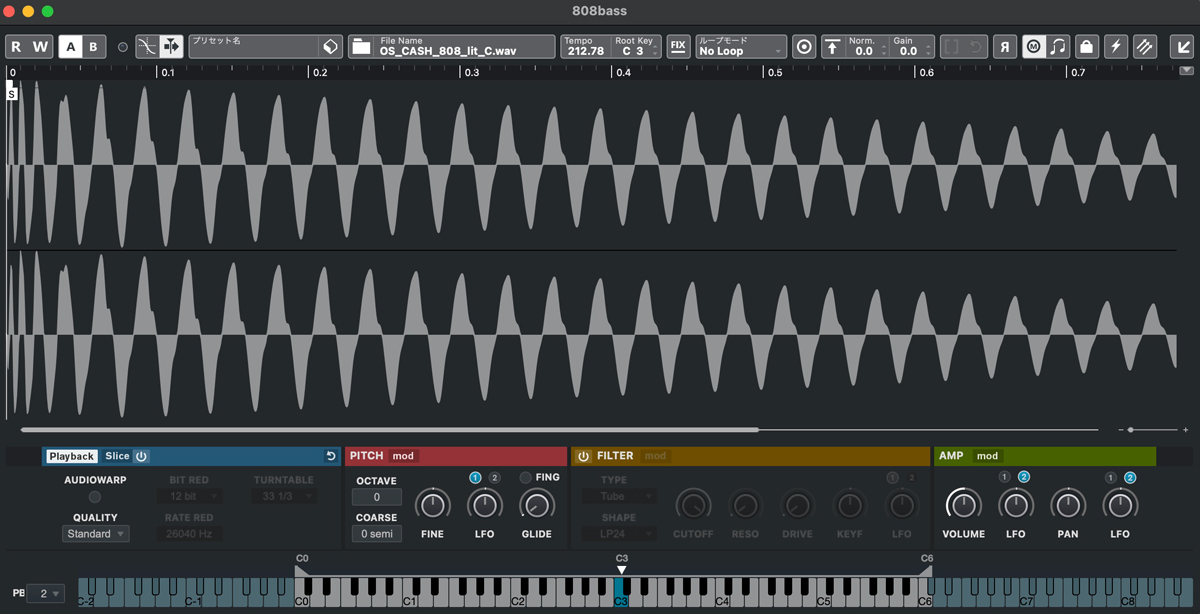Click the one-shot circle icon
The height and width of the screenshot is (614, 1200).
pos(803,47)
